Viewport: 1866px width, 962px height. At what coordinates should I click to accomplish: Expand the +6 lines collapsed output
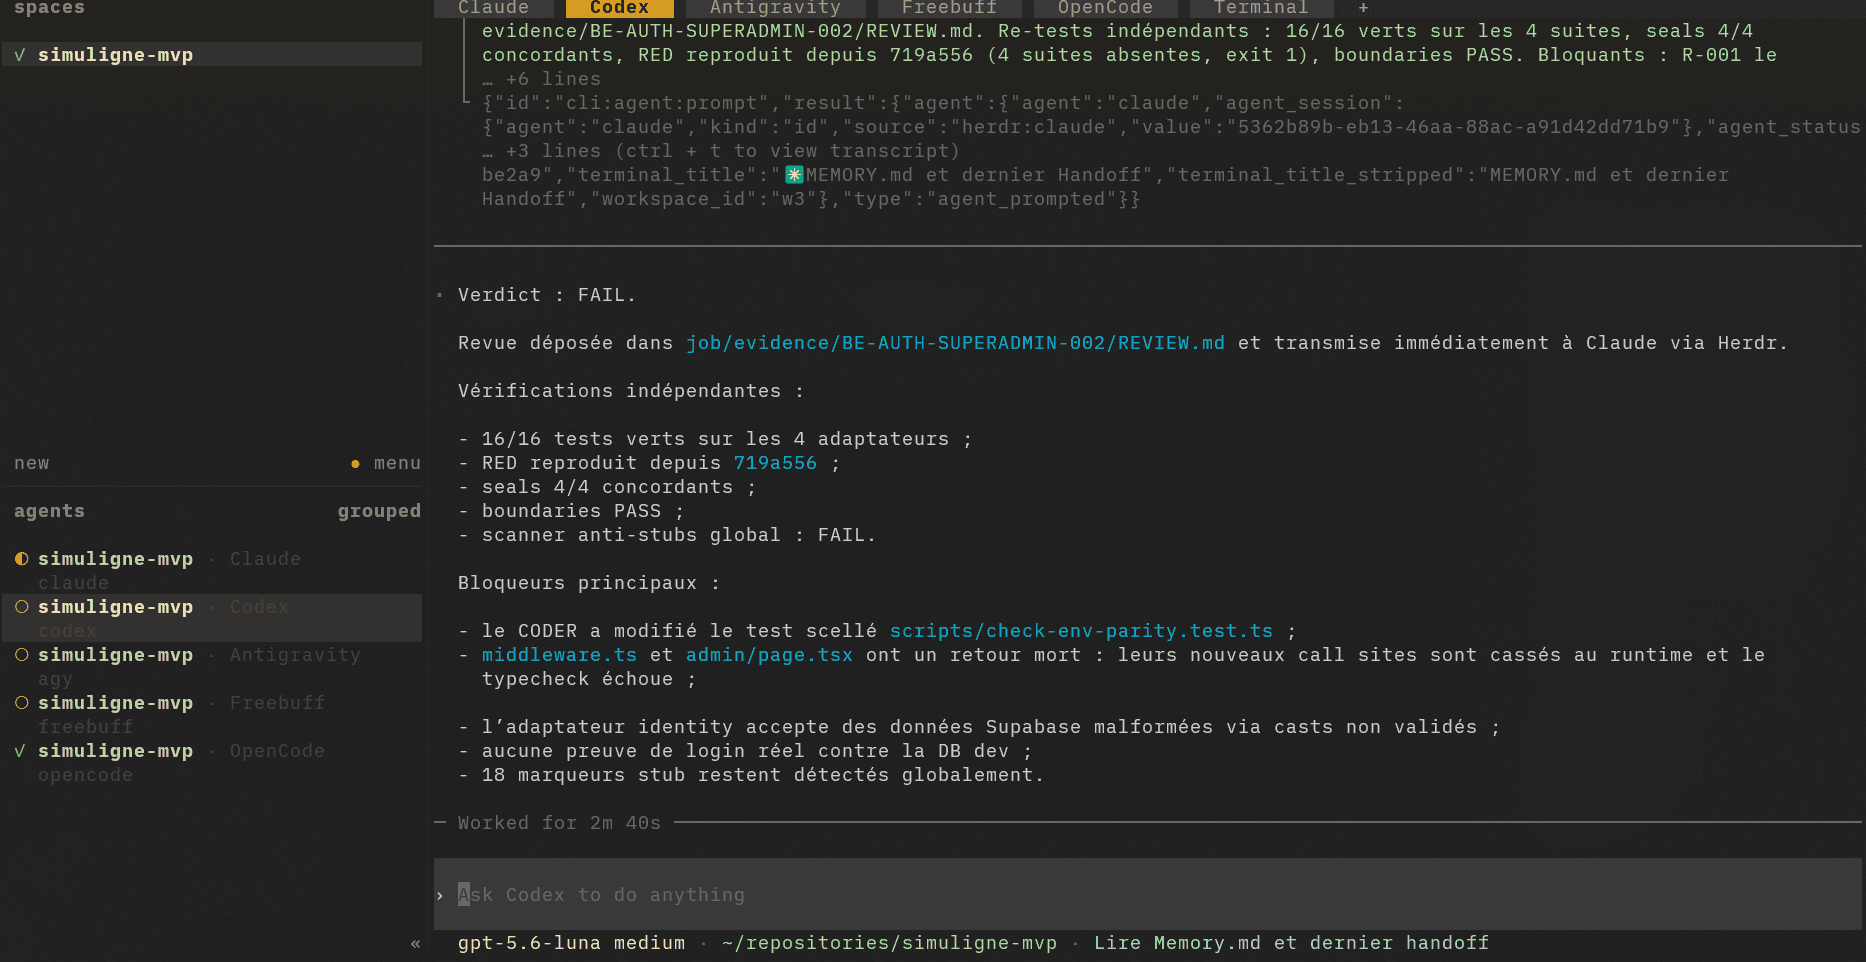[x=541, y=79]
